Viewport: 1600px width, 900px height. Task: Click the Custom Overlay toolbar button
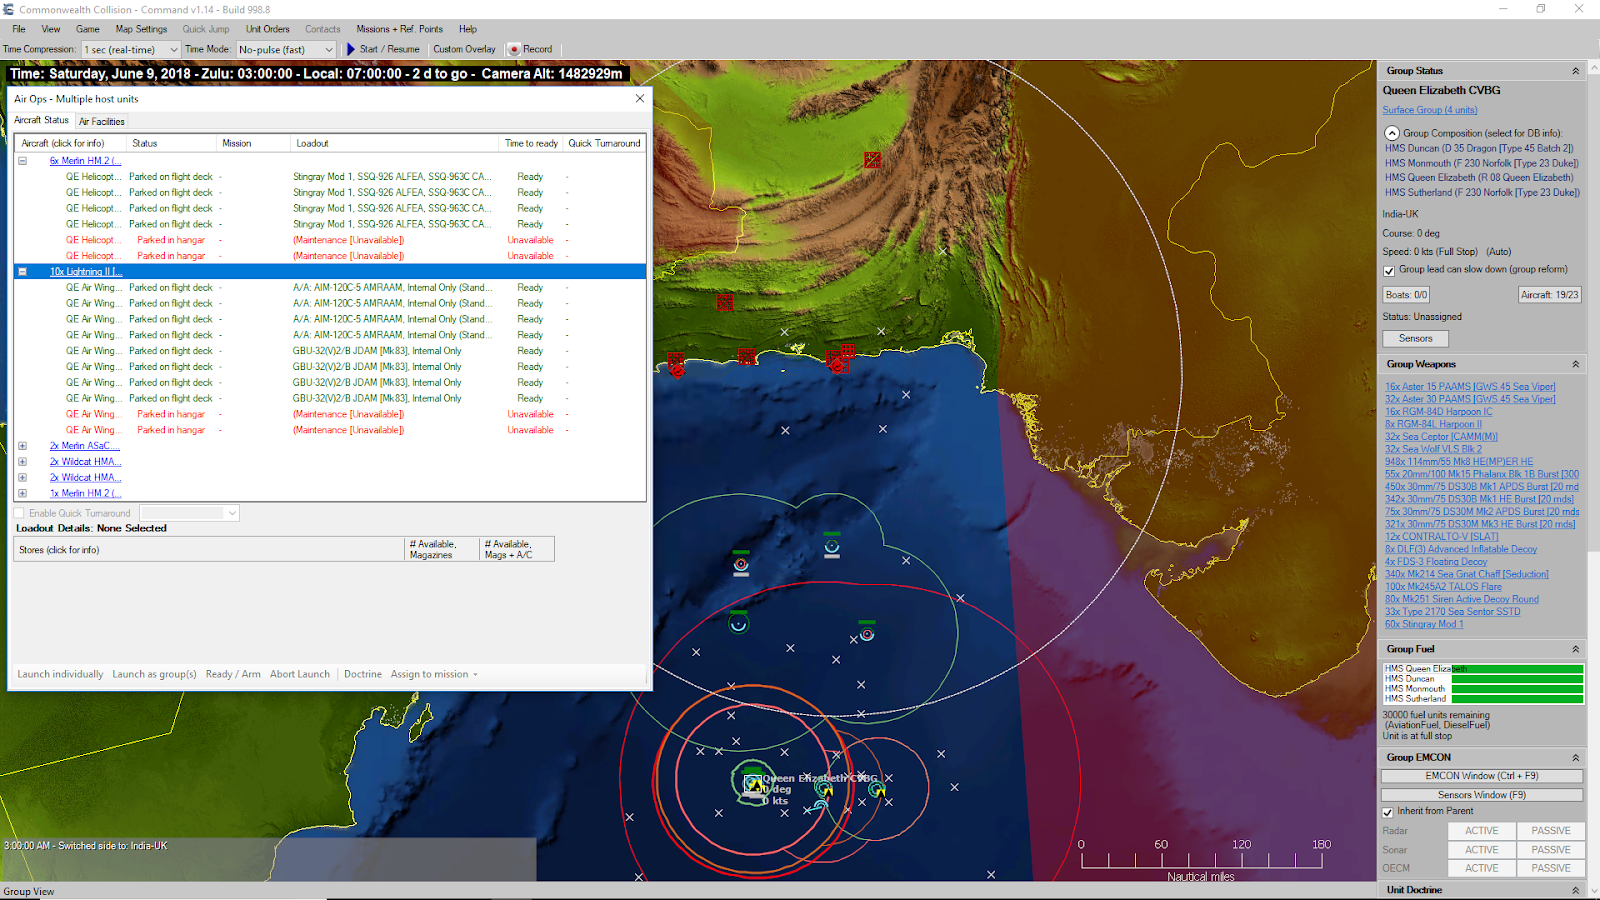click(x=464, y=49)
